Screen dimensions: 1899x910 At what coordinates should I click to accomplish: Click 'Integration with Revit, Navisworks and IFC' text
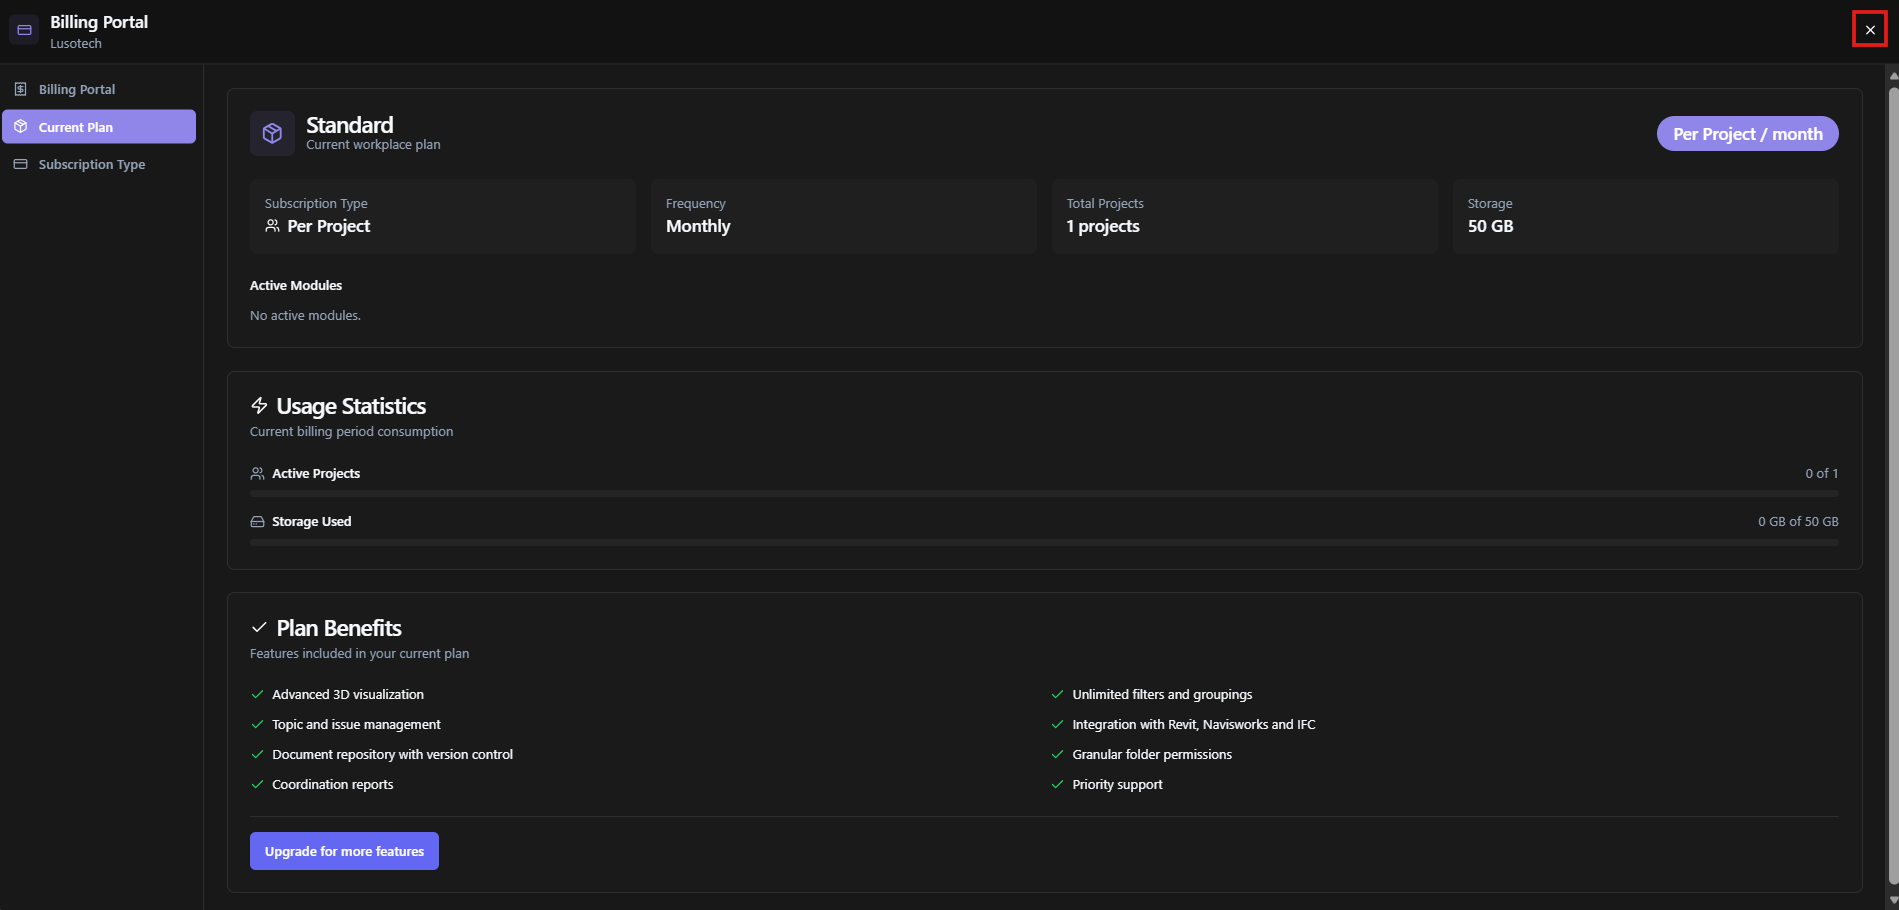coord(1194,724)
